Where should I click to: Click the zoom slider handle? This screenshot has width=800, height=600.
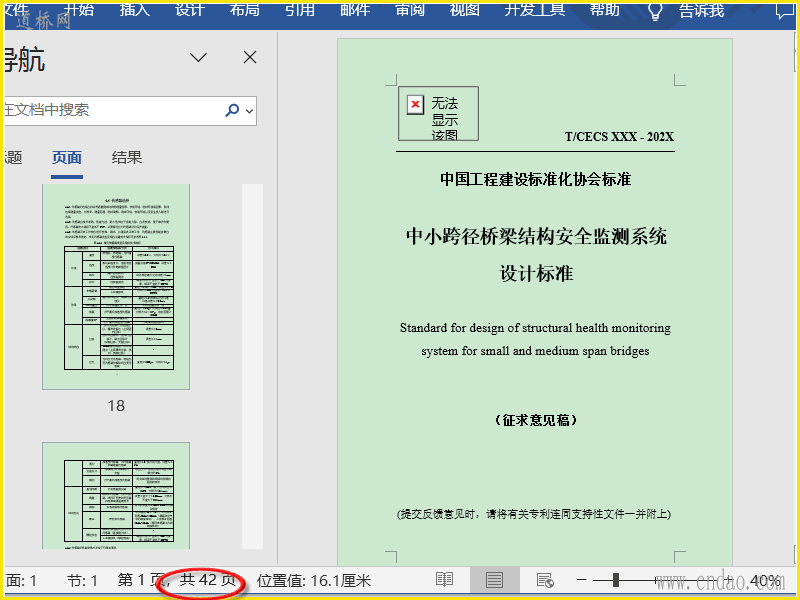click(x=616, y=580)
